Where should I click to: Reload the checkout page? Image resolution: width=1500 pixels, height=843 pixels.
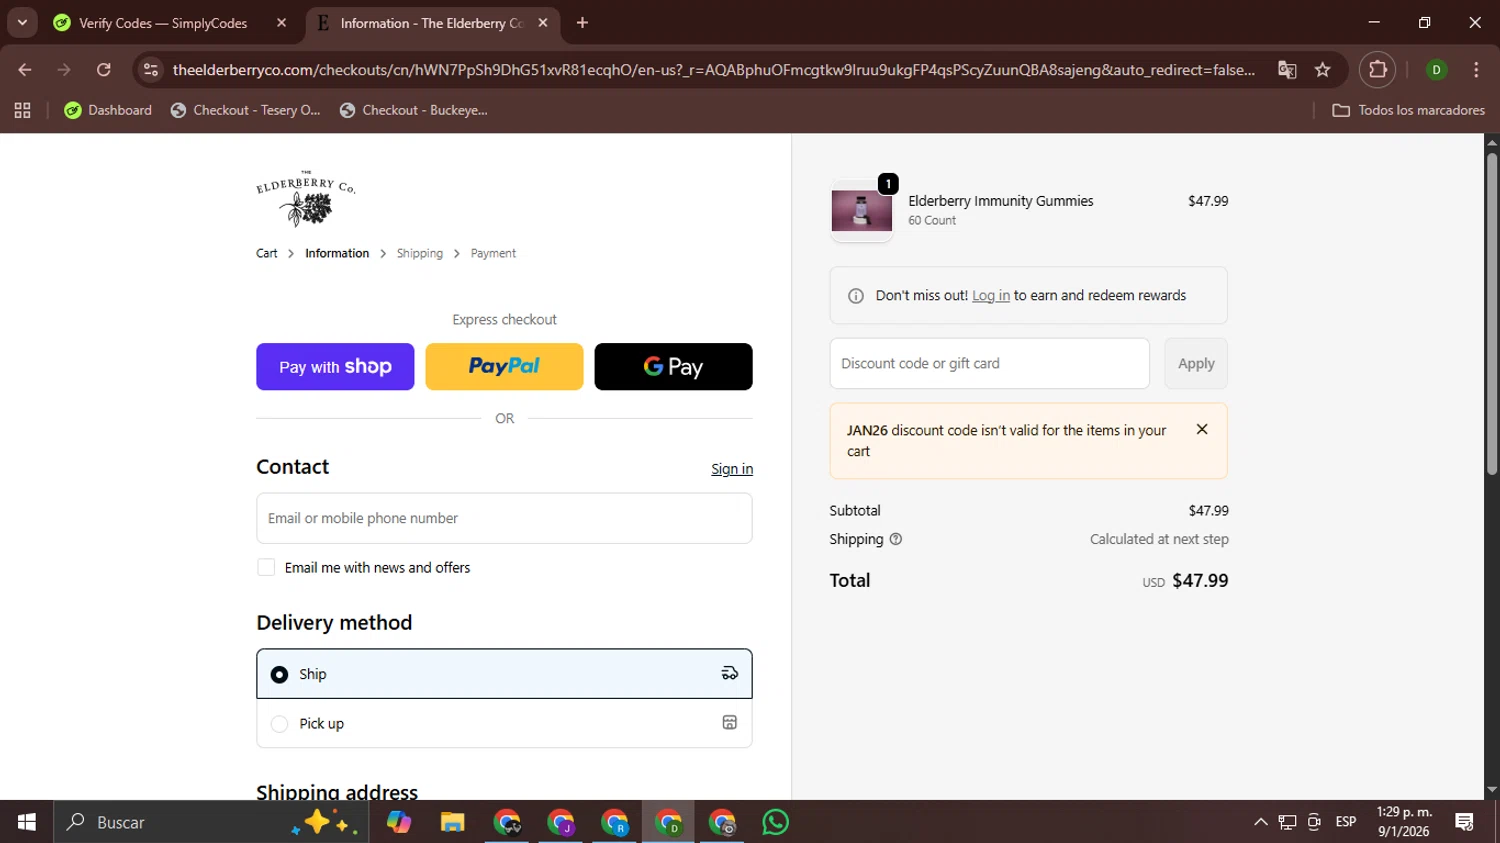(x=104, y=70)
